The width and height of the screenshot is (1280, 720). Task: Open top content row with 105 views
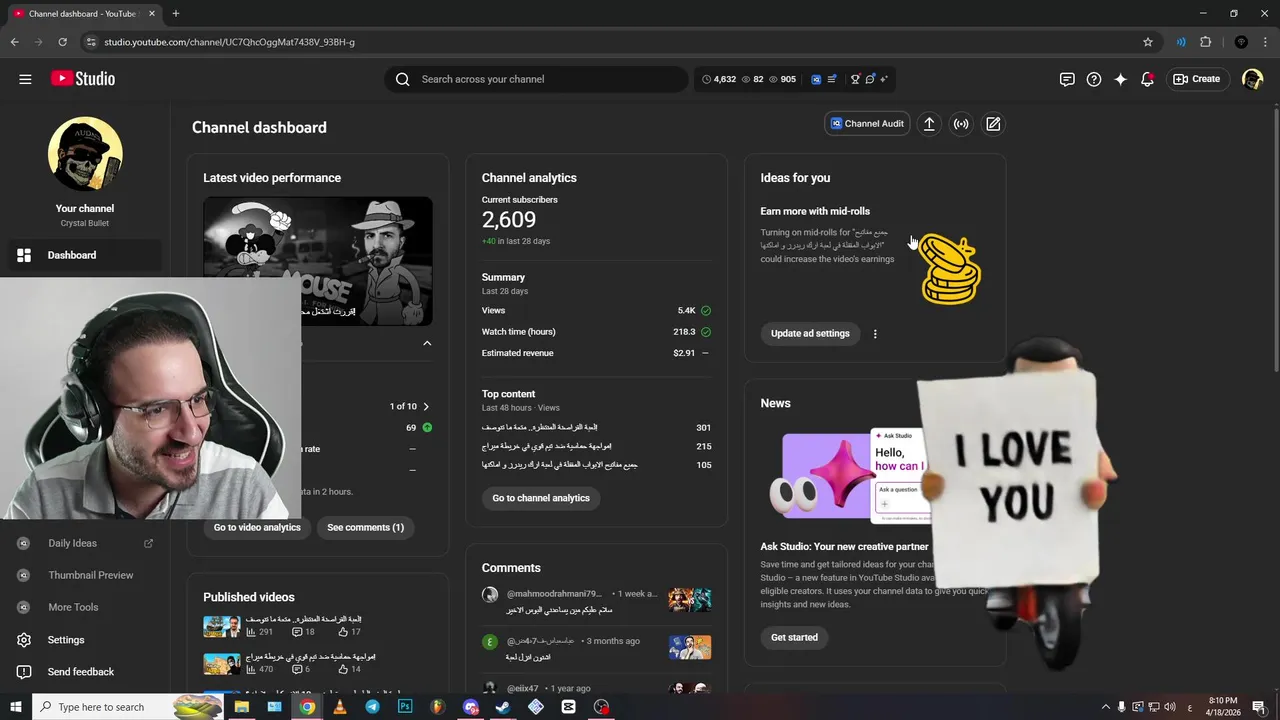596,465
